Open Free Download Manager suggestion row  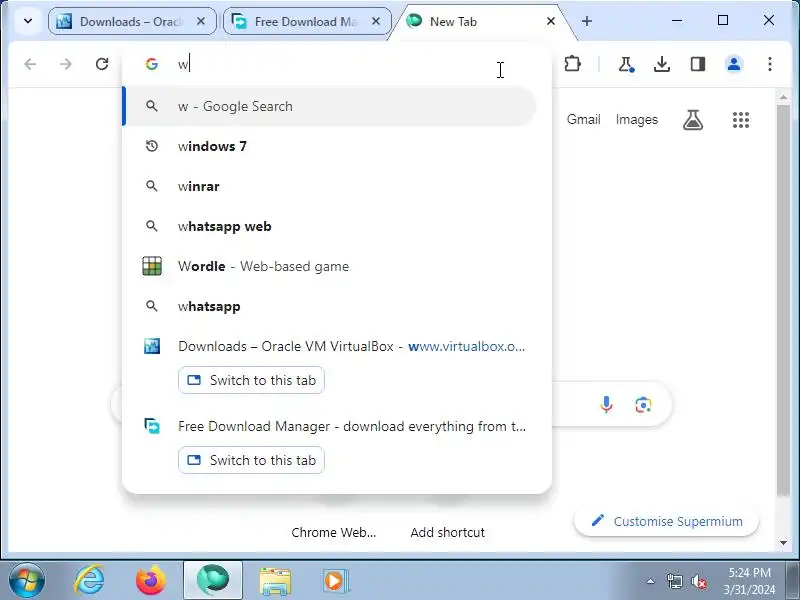[x=330, y=426]
